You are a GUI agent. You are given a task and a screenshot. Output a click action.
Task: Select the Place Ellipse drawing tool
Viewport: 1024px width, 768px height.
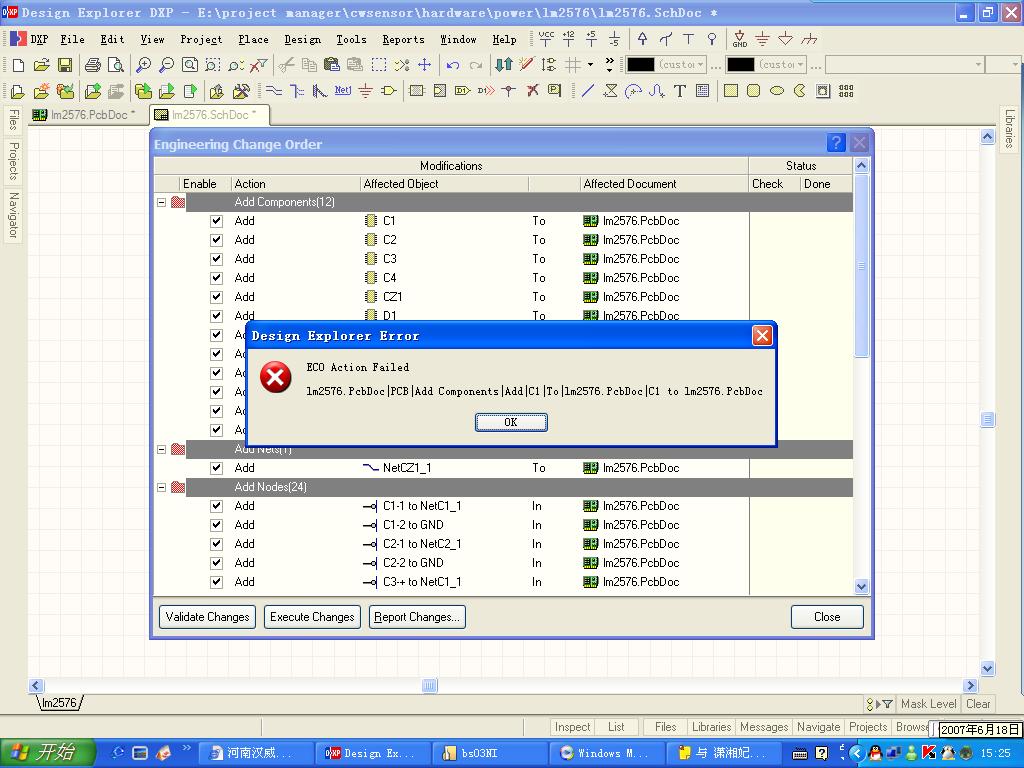tap(776, 91)
